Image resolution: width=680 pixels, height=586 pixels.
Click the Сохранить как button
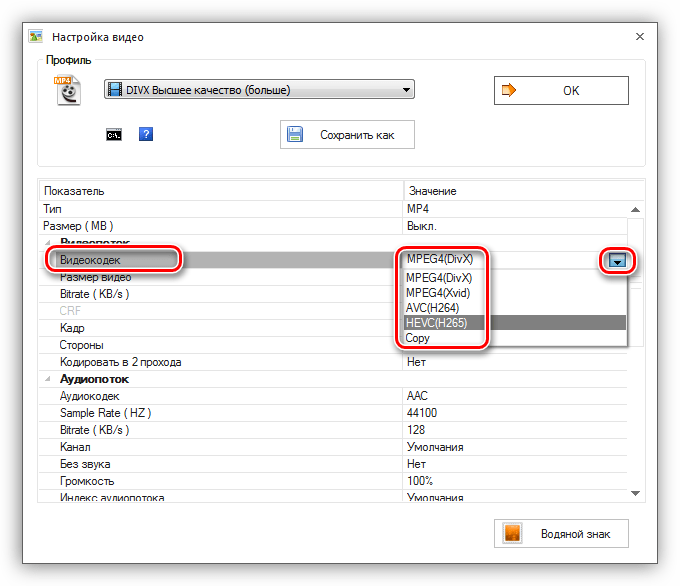347,134
